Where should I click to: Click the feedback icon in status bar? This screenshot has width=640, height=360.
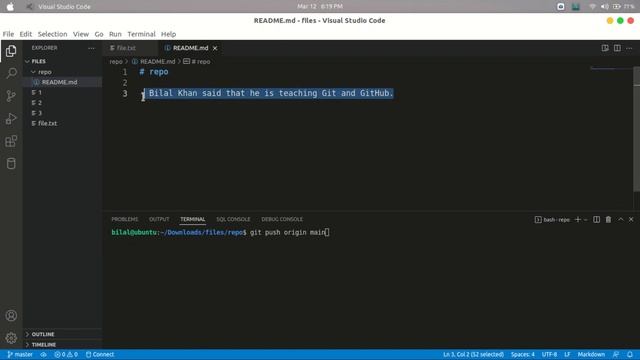616,354
